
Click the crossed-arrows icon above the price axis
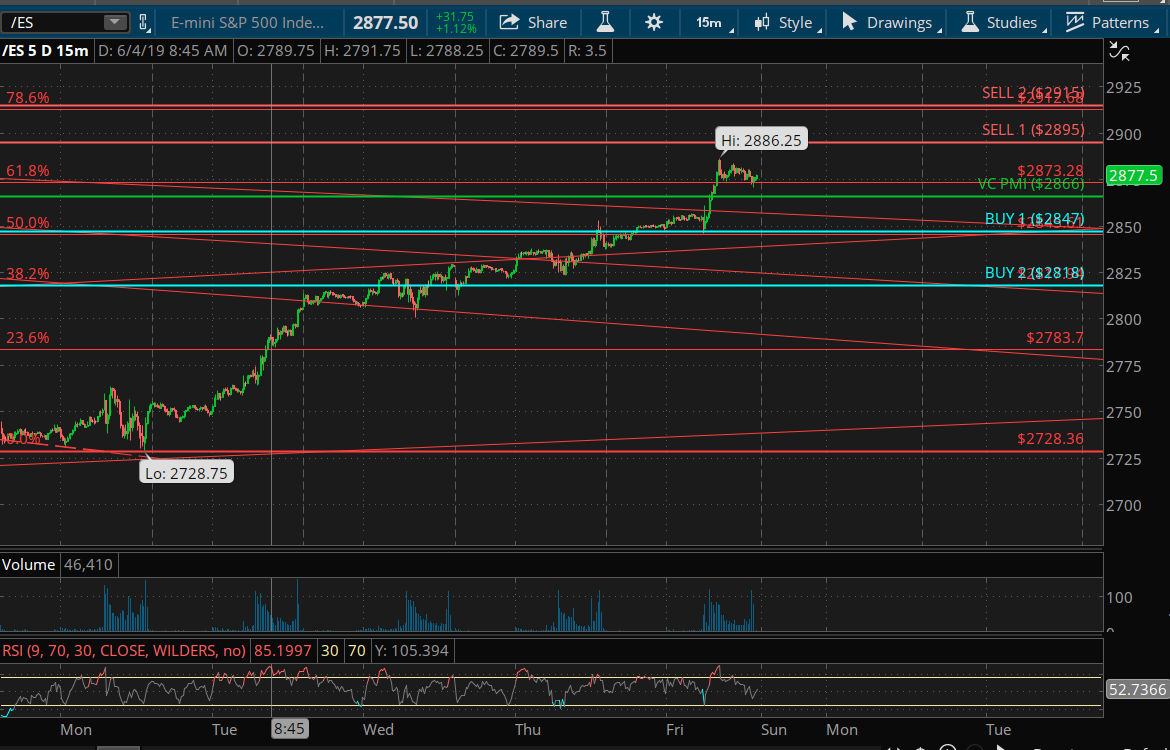(x=1119, y=51)
